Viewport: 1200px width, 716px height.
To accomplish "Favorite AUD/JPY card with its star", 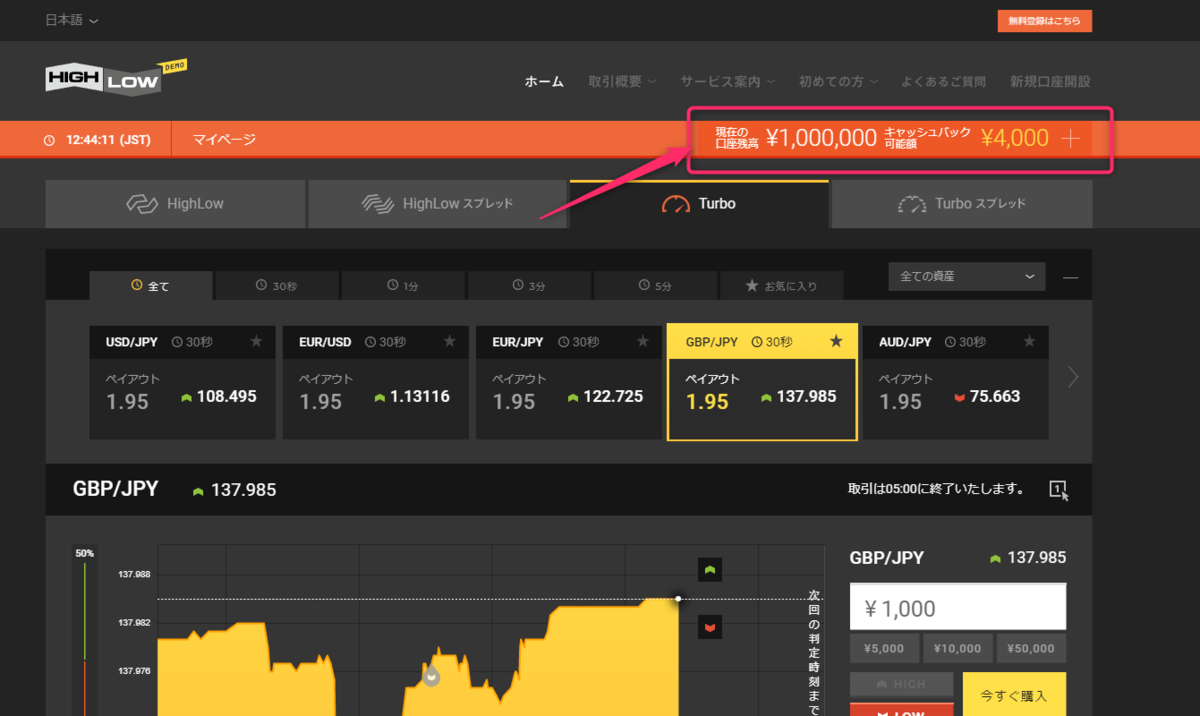I will pyautogui.click(x=1030, y=342).
